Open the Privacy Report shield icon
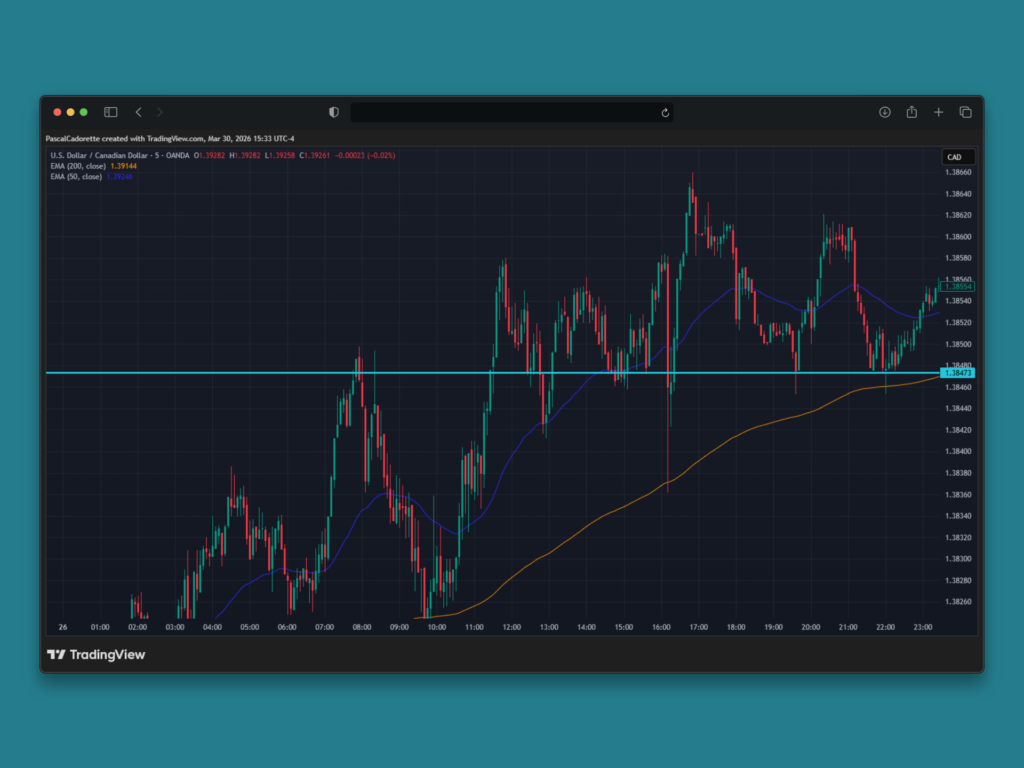 coord(333,112)
